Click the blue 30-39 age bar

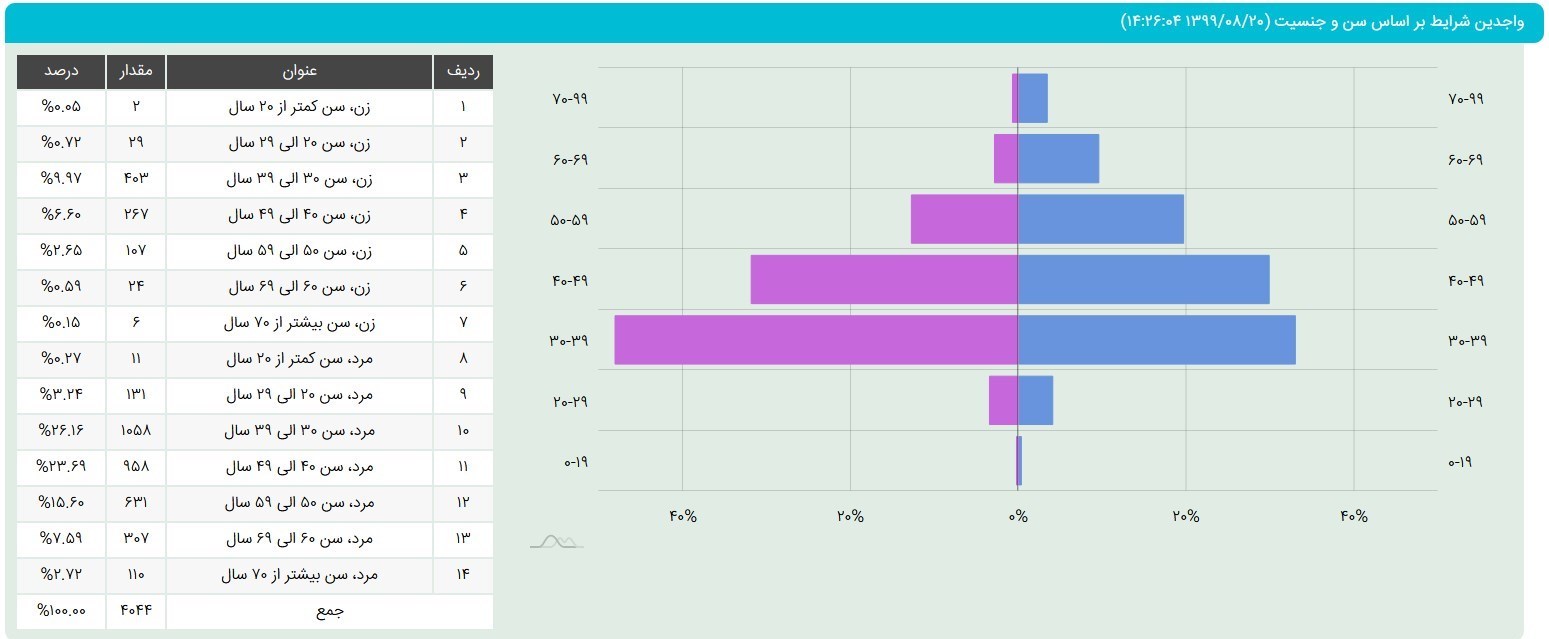tap(1156, 340)
